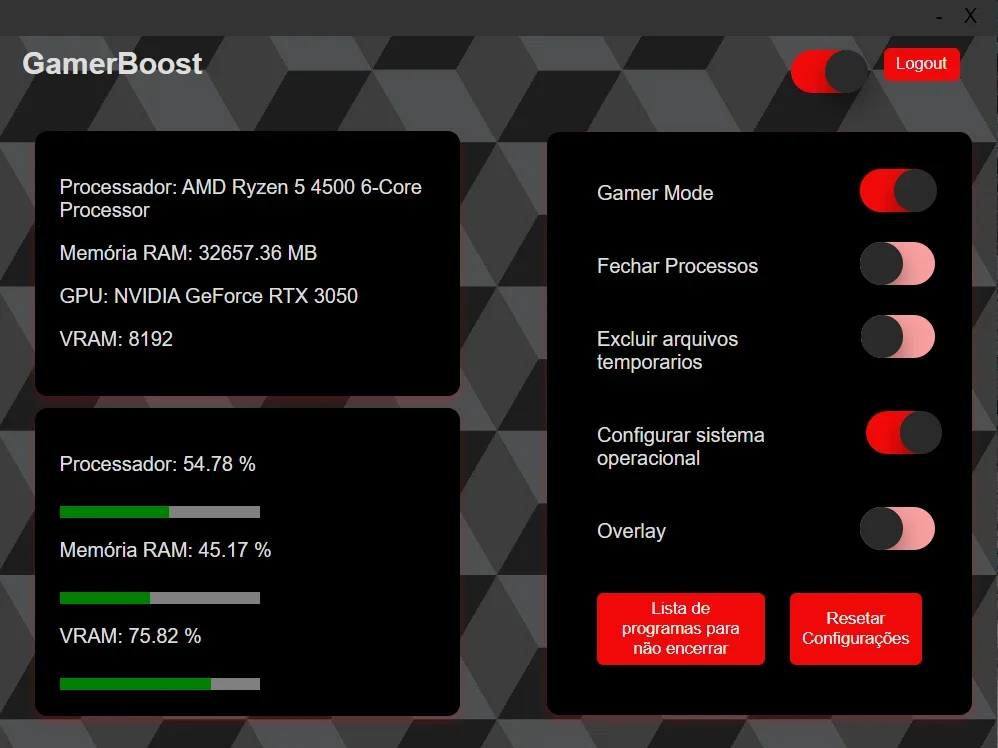This screenshot has height=748, width=998.
Task: Select the 'Memória RAM: 32657.36 MB' text
Action: (188, 253)
